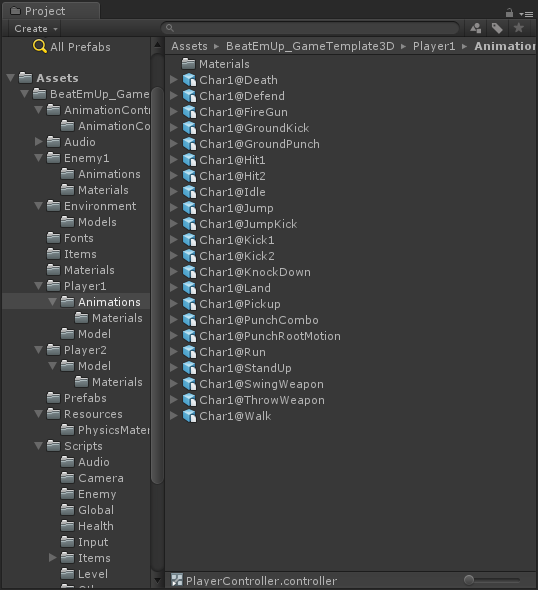This screenshot has height=590, width=538.
Task: Select Char1@Hit2 asset
Action: pyautogui.click(x=232, y=176)
